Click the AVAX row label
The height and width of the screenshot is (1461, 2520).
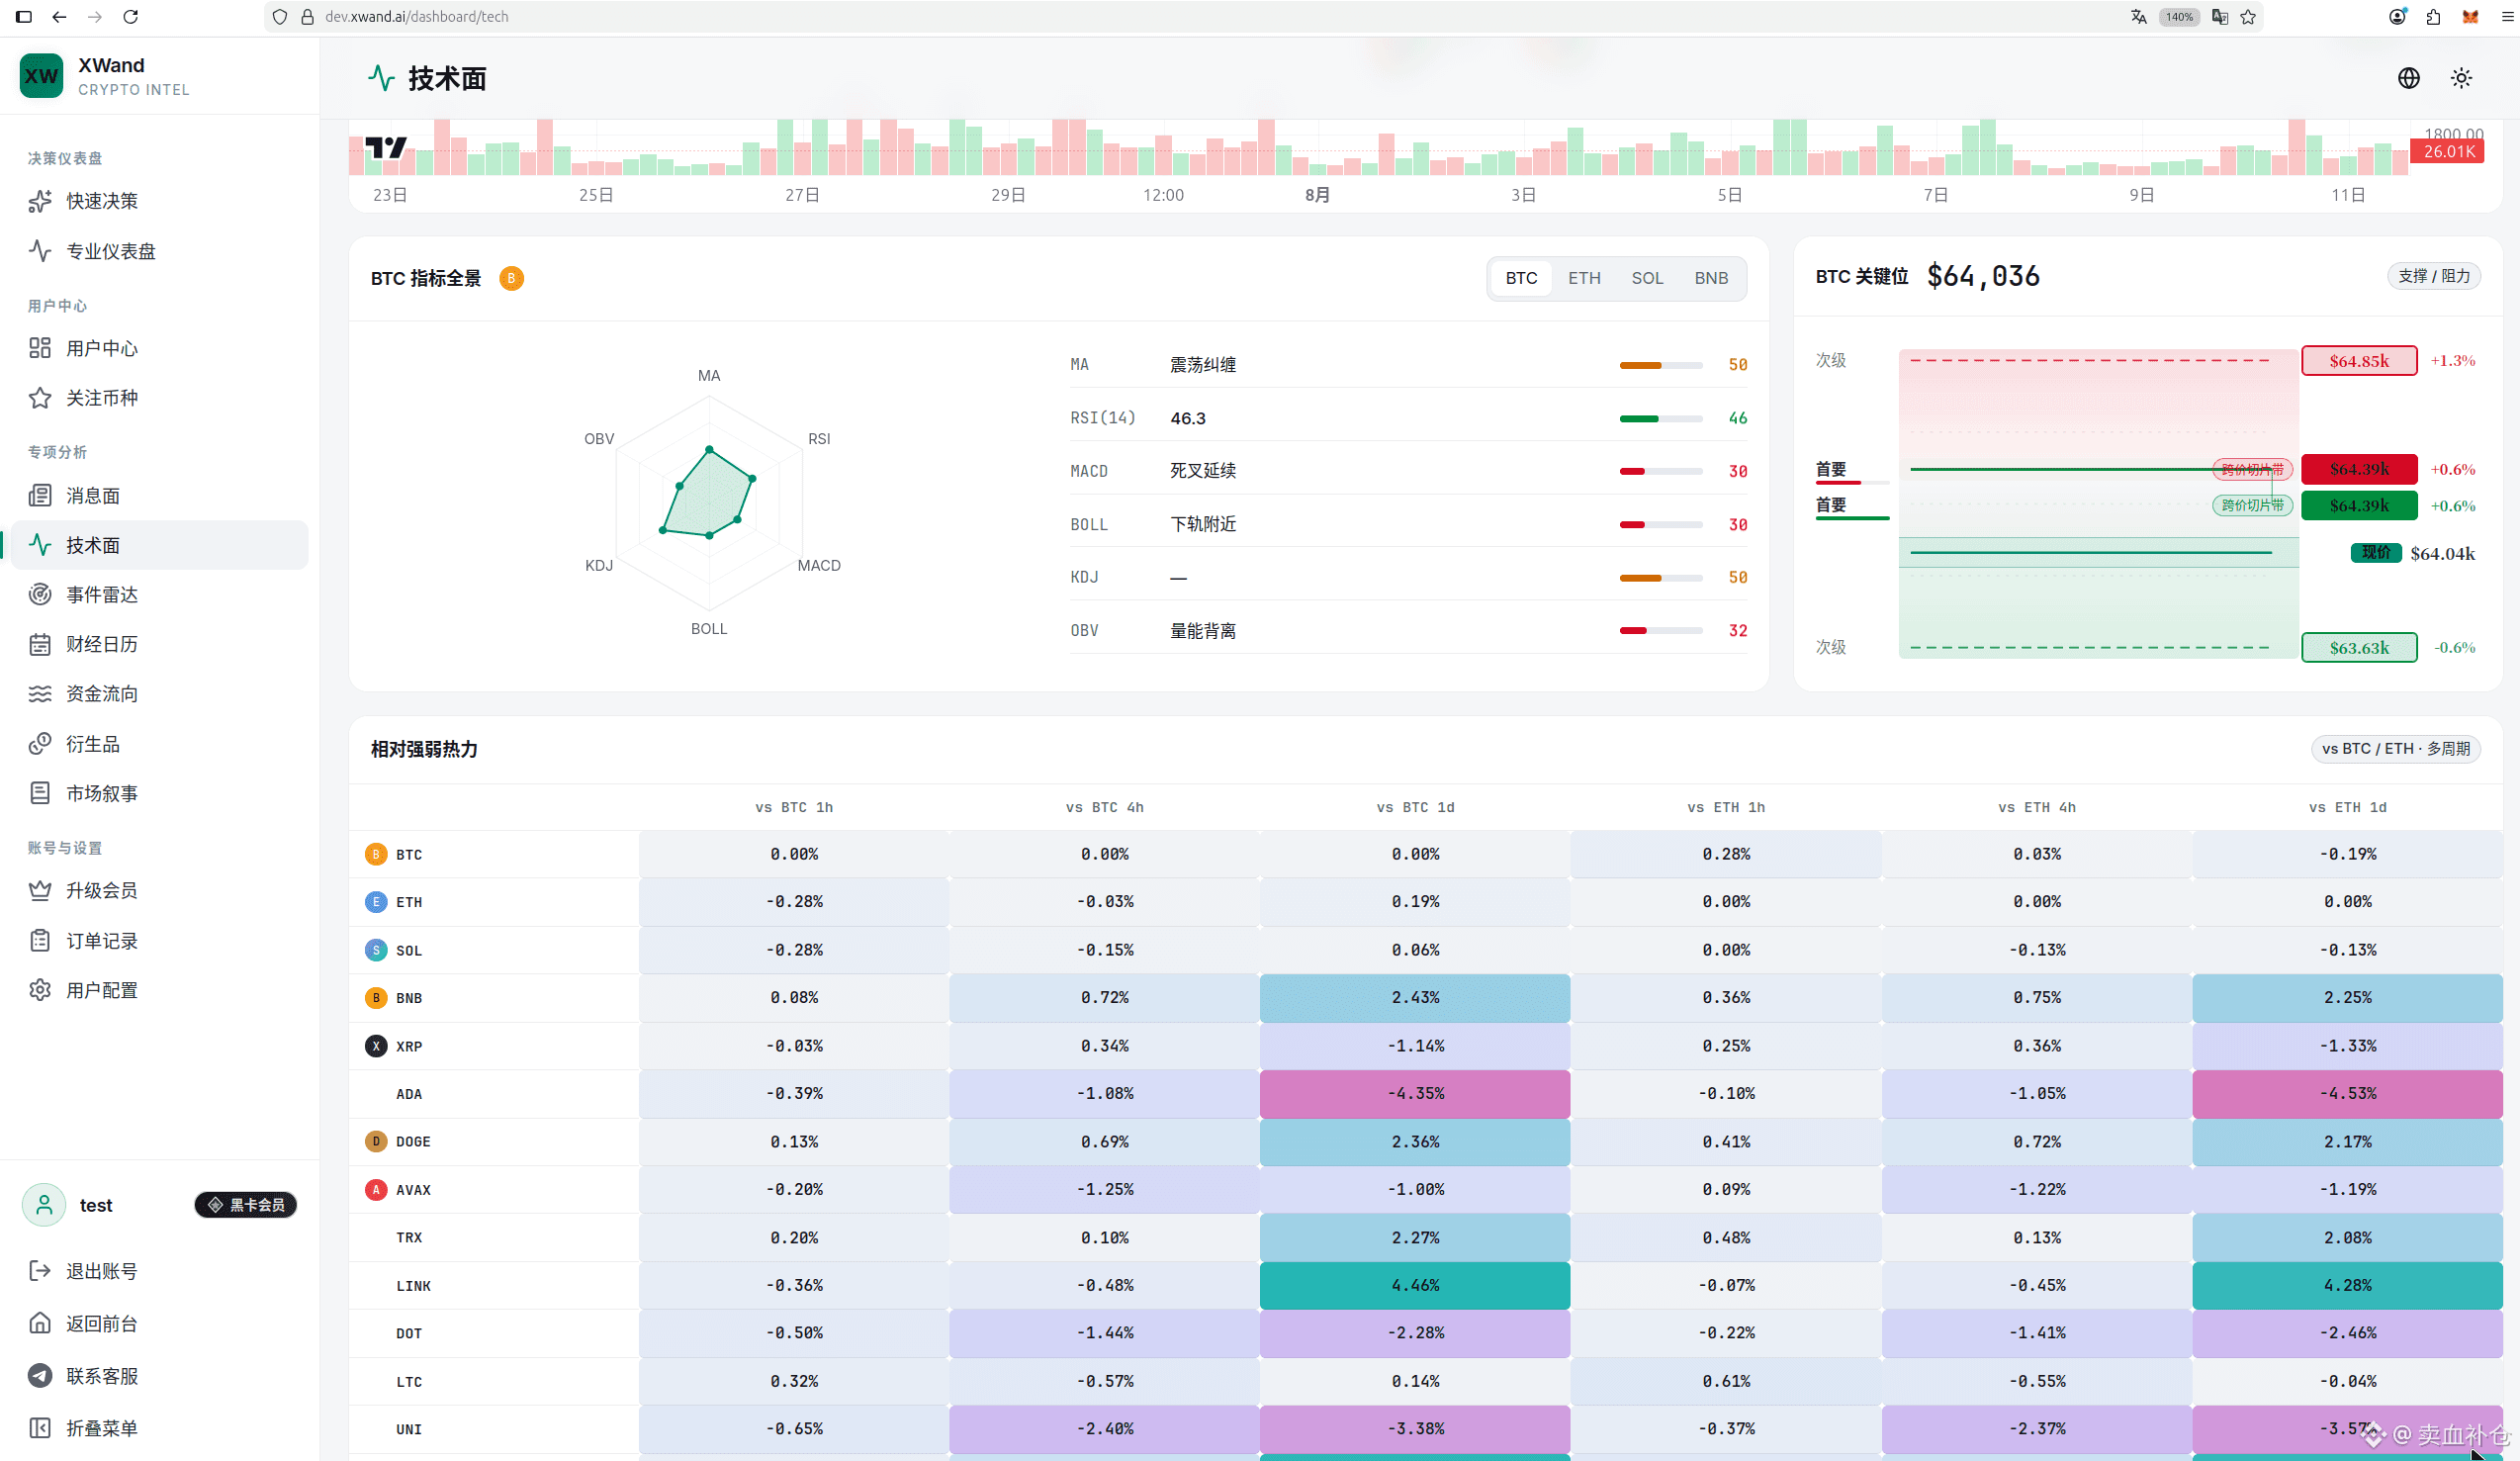(x=413, y=1190)
